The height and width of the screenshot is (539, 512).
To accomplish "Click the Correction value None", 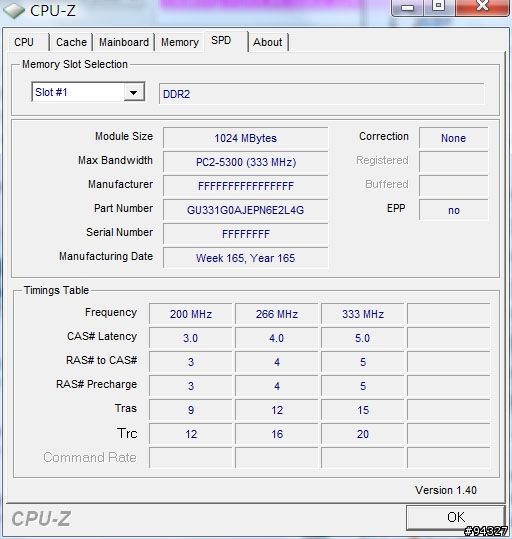I will pos(454,138).
